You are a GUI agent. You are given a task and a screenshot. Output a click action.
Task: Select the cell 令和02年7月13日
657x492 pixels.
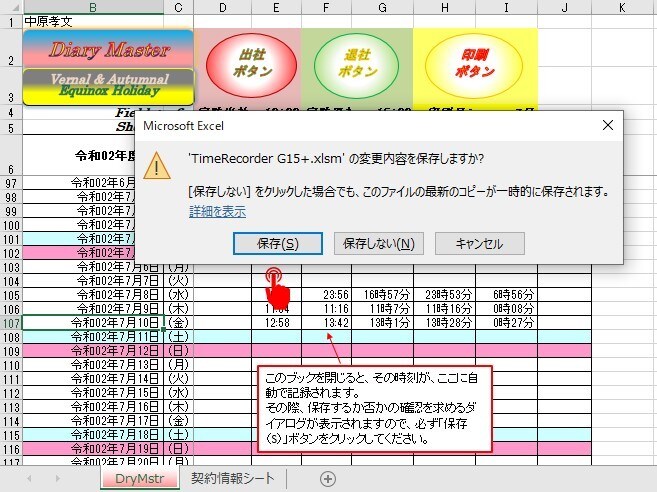[x=93, y=365]
